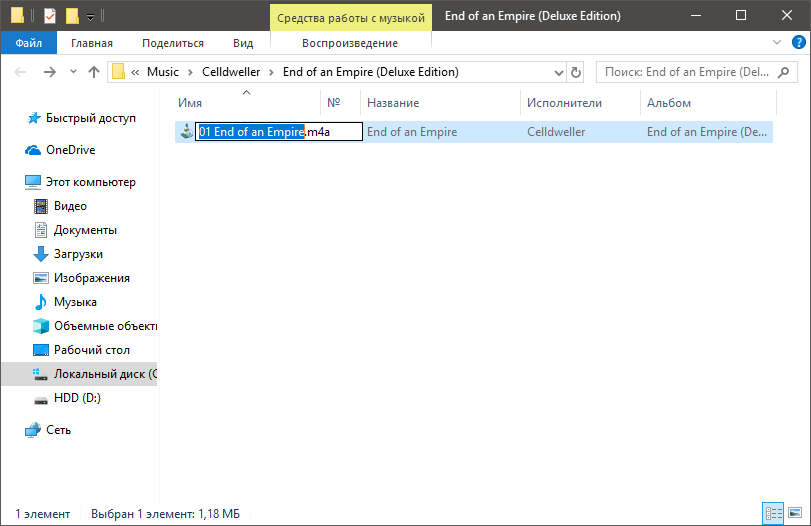Switch to the Вид ribbon tab

[x=243, y=43]
